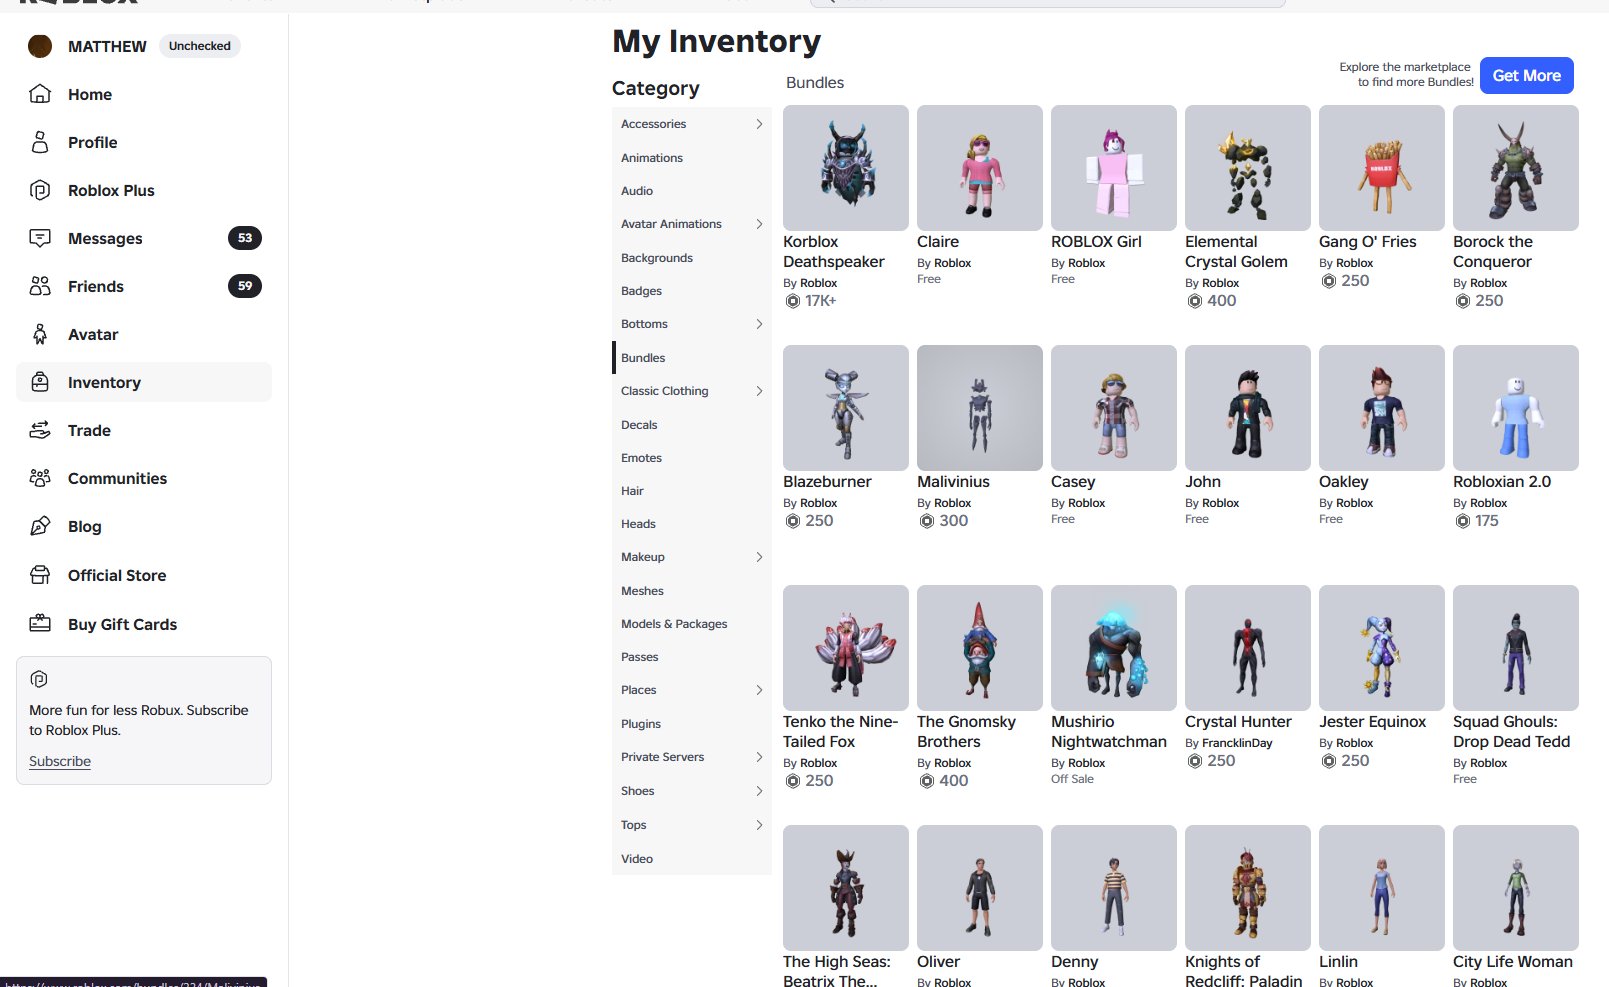Open the Squad Ghouls: Drop Dead Tedd thumbnail

tap(1516, 648)
